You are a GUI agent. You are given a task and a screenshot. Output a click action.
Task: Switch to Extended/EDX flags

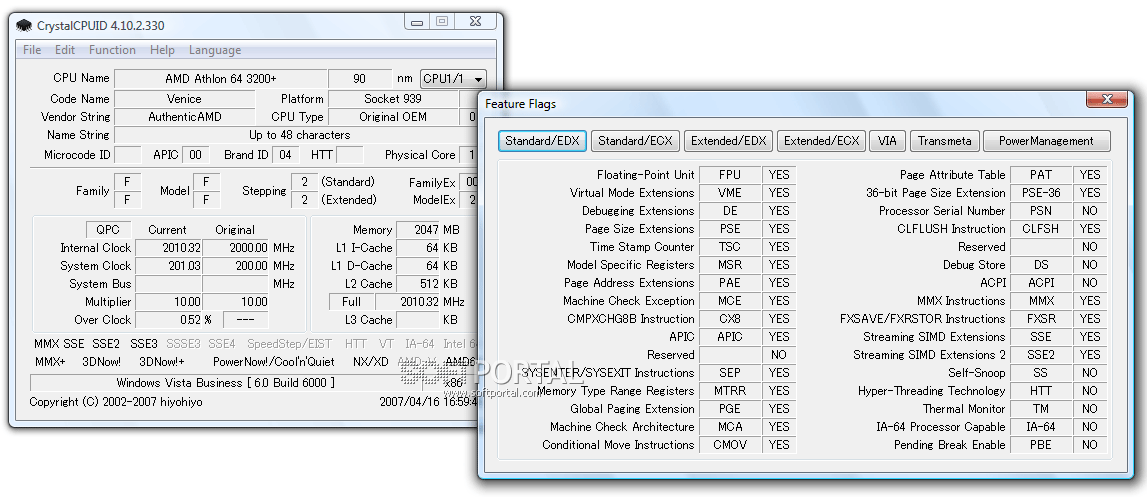728,141
